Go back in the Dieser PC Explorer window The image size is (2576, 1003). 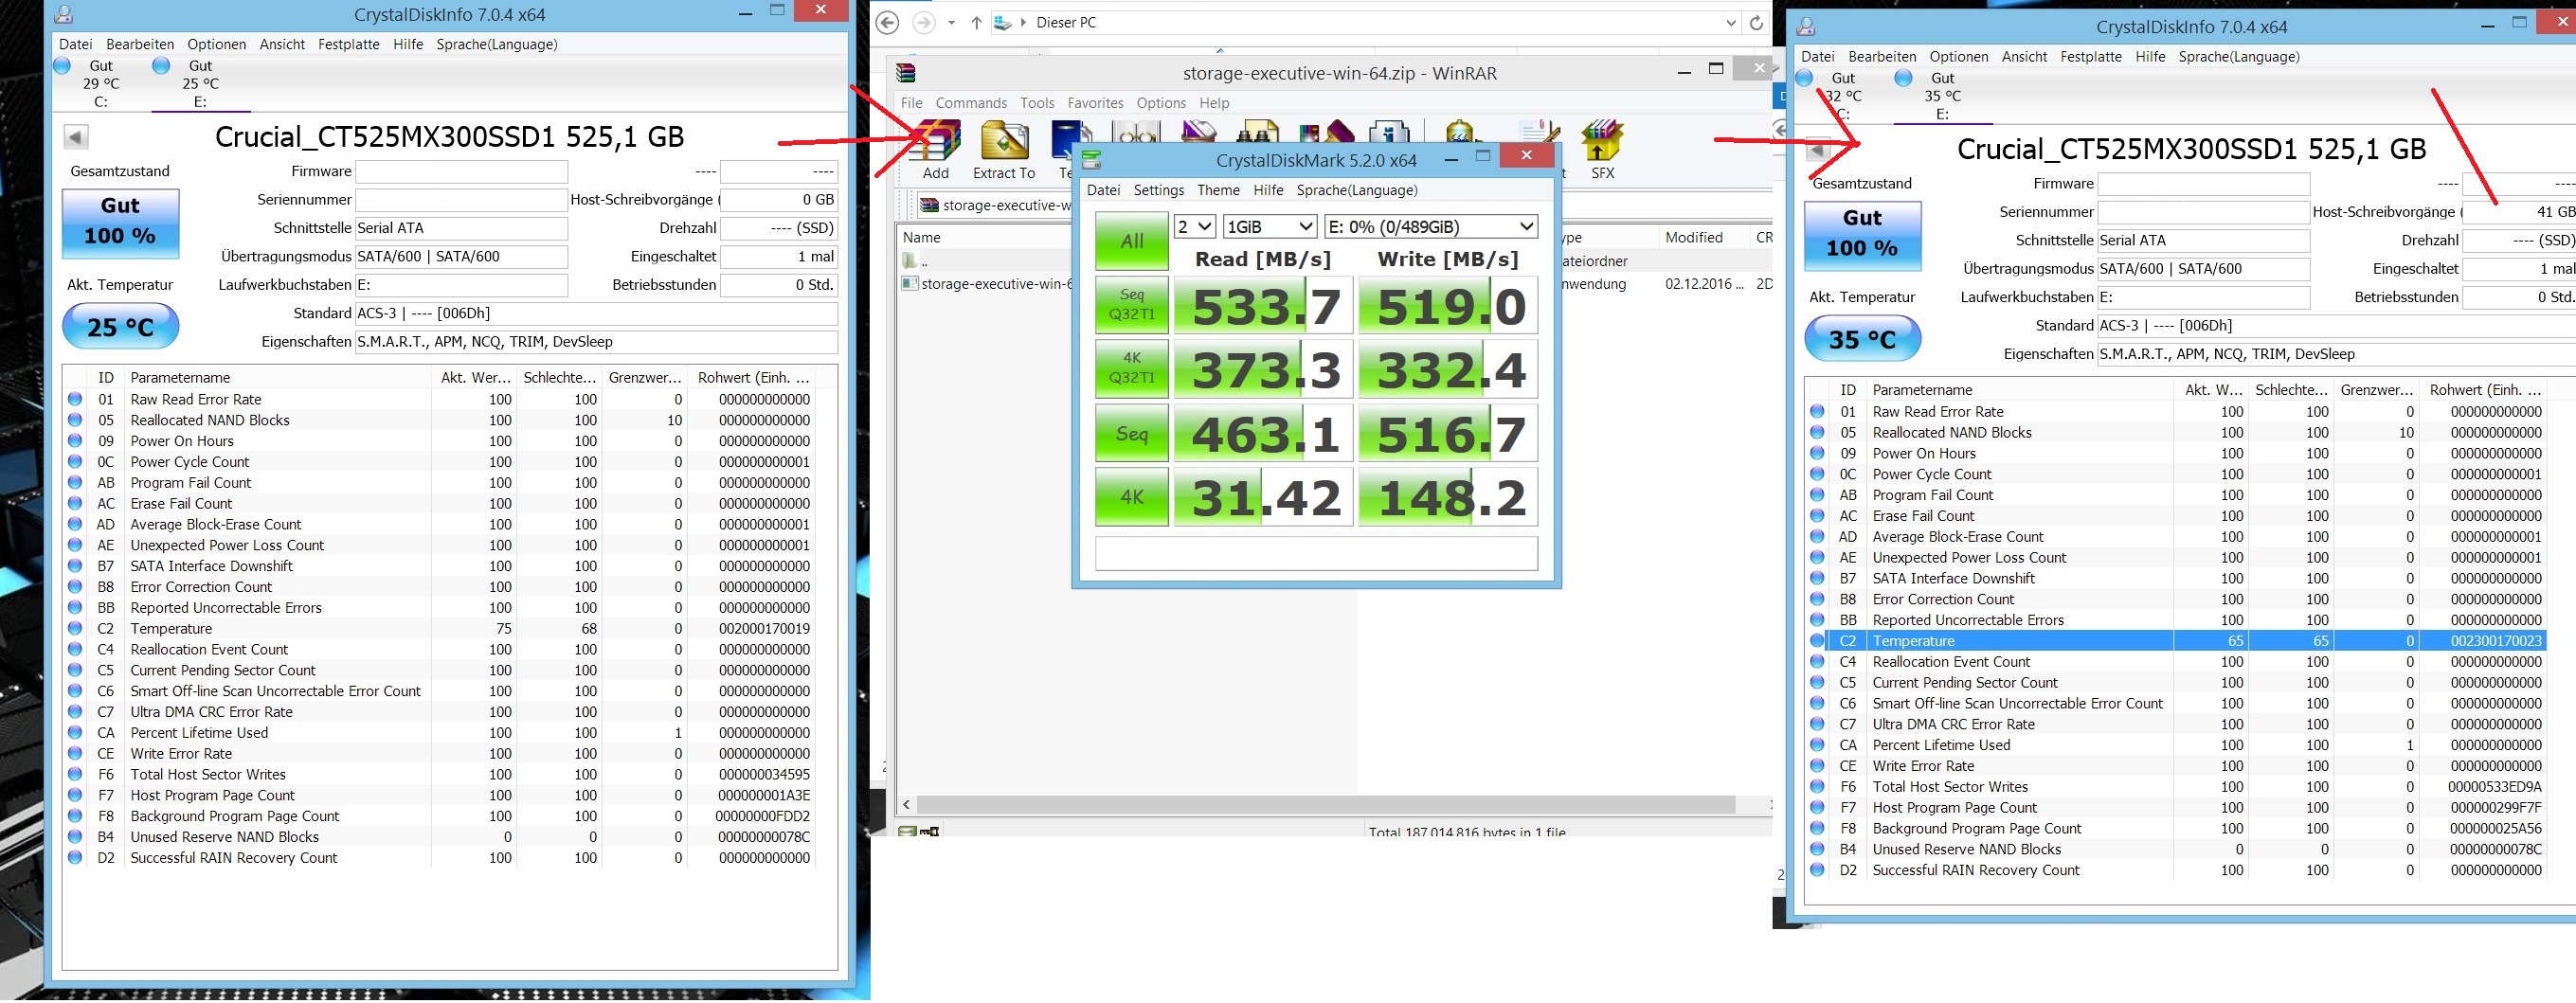click(887, 23)
